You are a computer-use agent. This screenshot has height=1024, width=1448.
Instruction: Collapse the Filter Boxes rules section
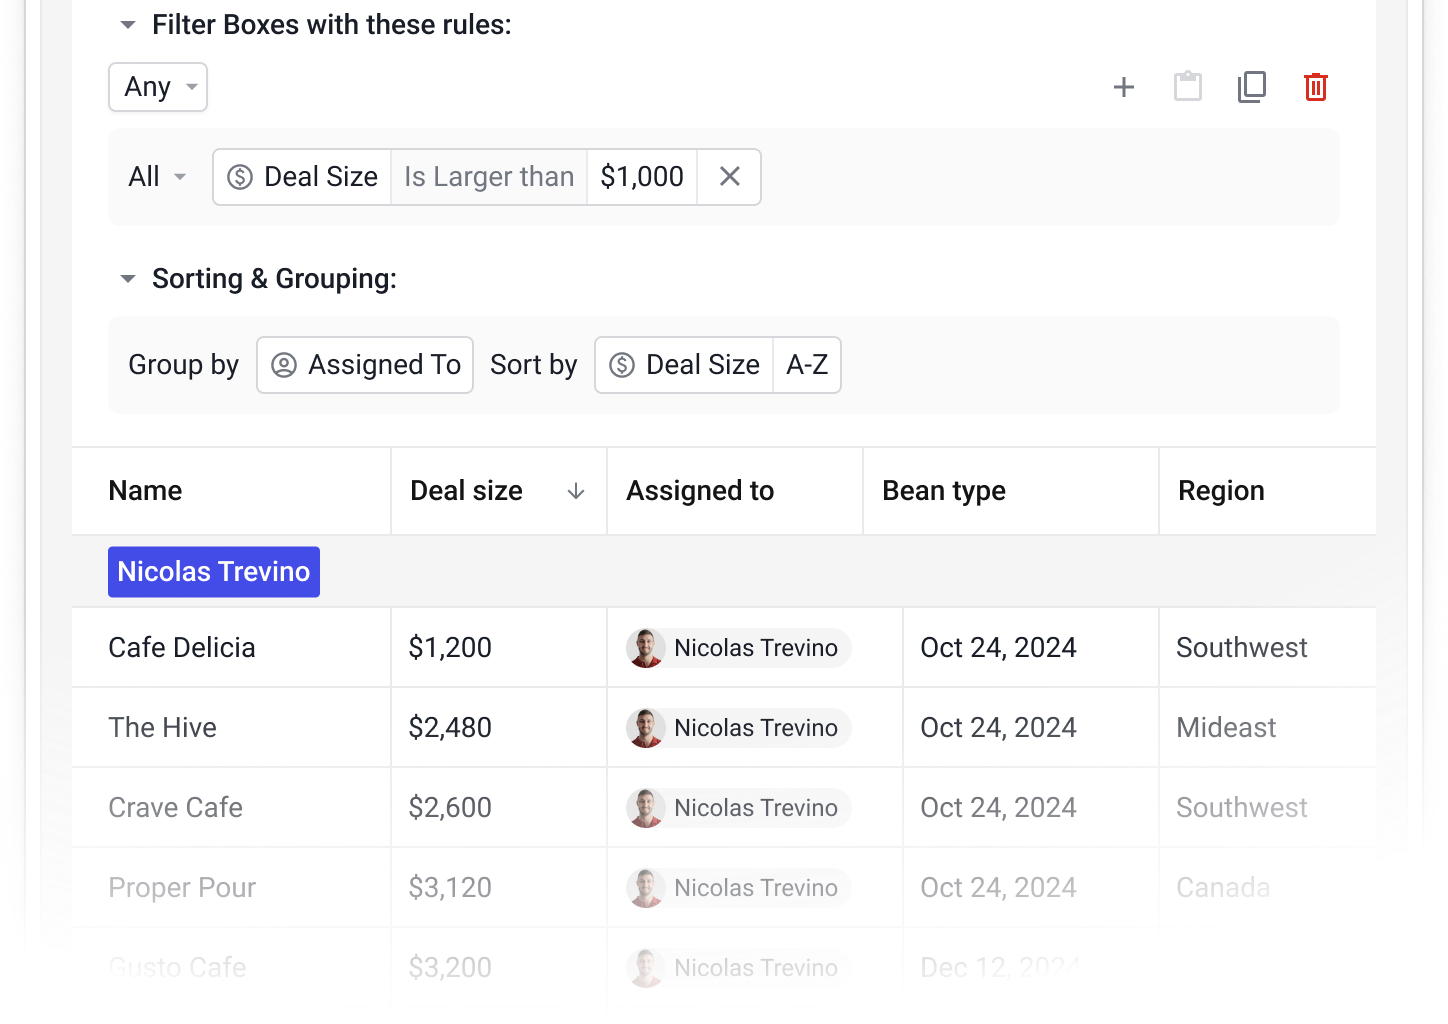pyautogui.click(x=127, y=24)
